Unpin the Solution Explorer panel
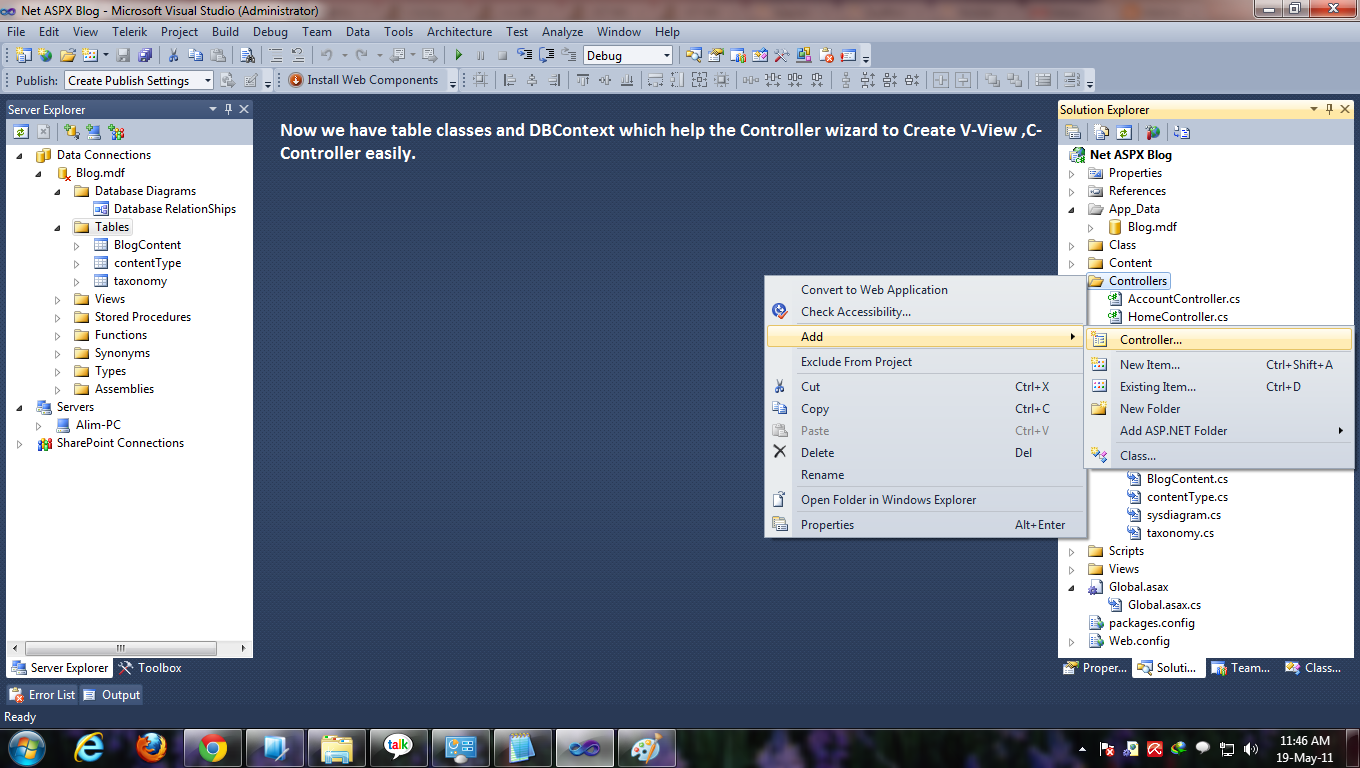The width and height of the screenshot is (1360, 768). click(1328, 109)
